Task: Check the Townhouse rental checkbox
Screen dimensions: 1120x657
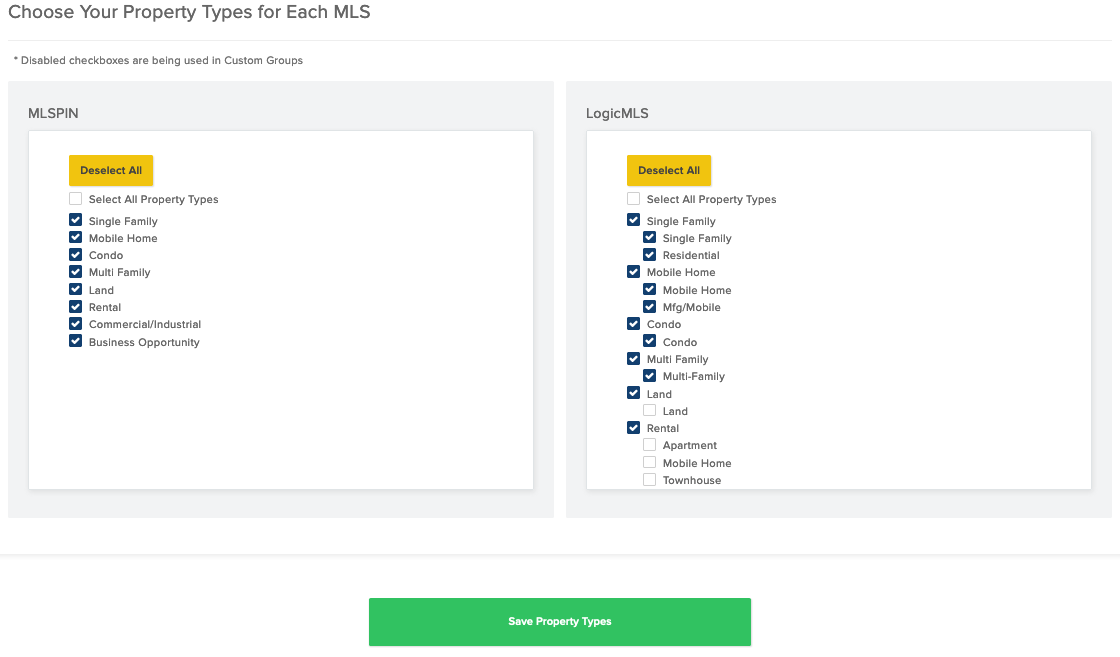Action: coord(649,480)
